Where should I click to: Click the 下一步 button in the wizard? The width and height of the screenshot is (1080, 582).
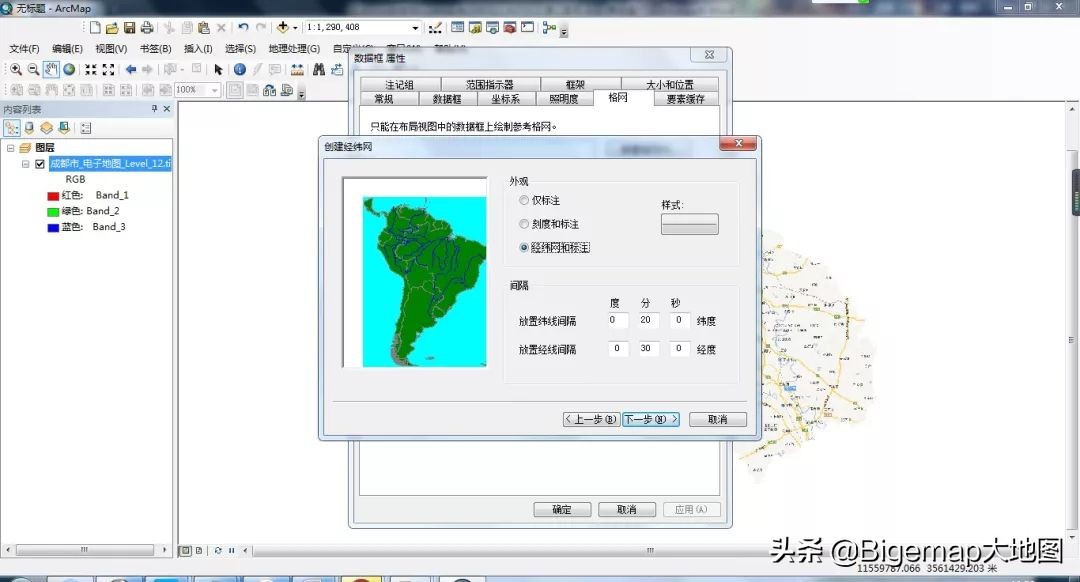[x=649, y=419]
